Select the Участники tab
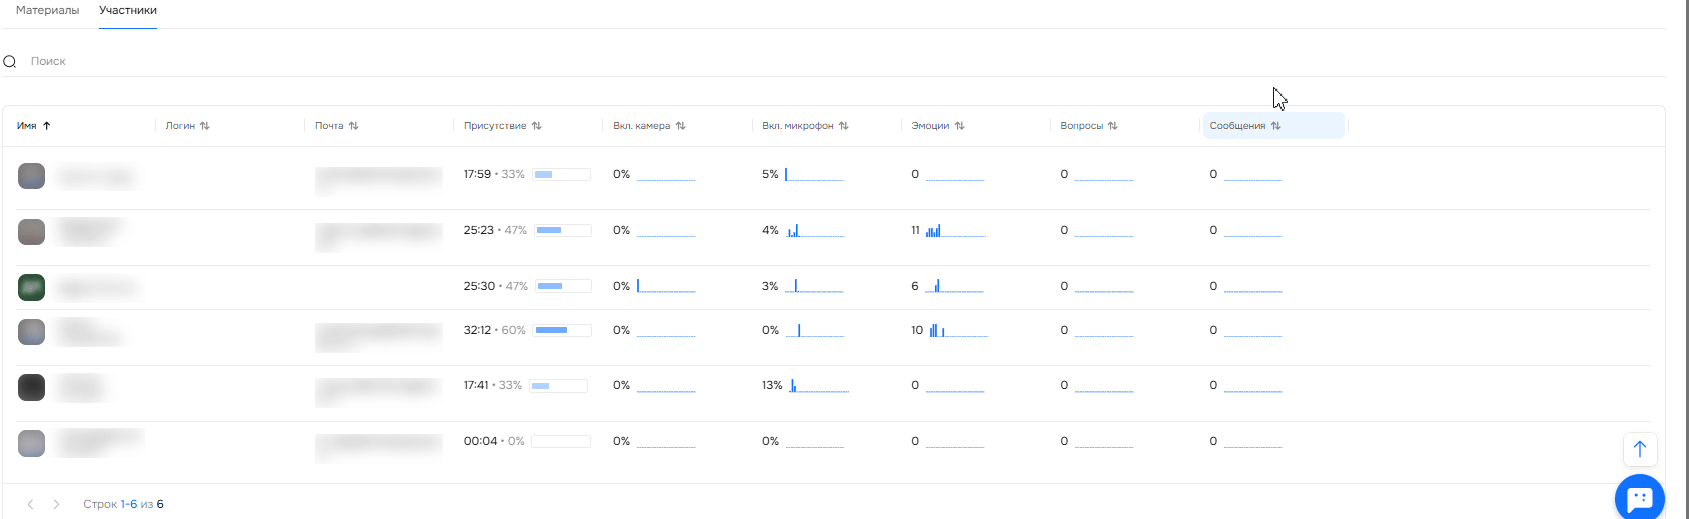The image size is (1689, 519). tap(128, 10)
